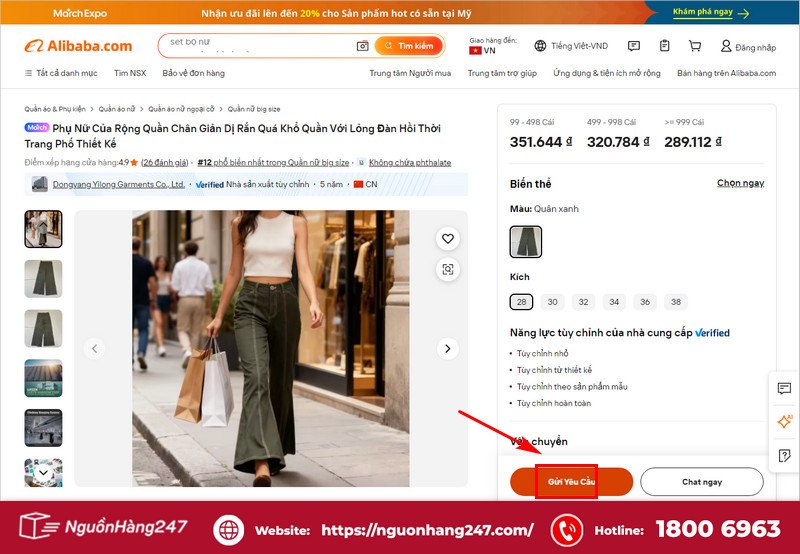The width and height of the screenshot is (800, 554).
Task: Click the https://nguonhang247.com/ link in footer banner
Action: click(x=428, y=530)
